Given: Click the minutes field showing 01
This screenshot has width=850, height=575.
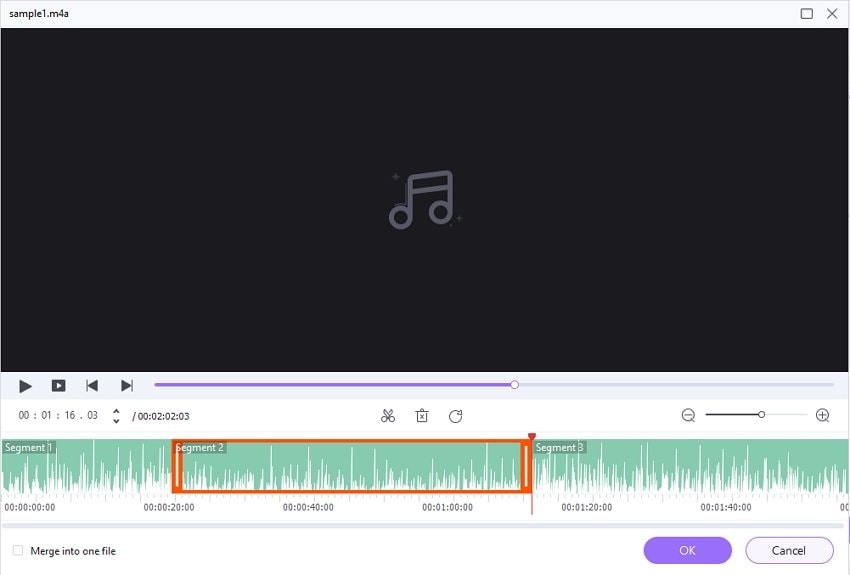Looking at the screenshot, I should coord(46,416).
